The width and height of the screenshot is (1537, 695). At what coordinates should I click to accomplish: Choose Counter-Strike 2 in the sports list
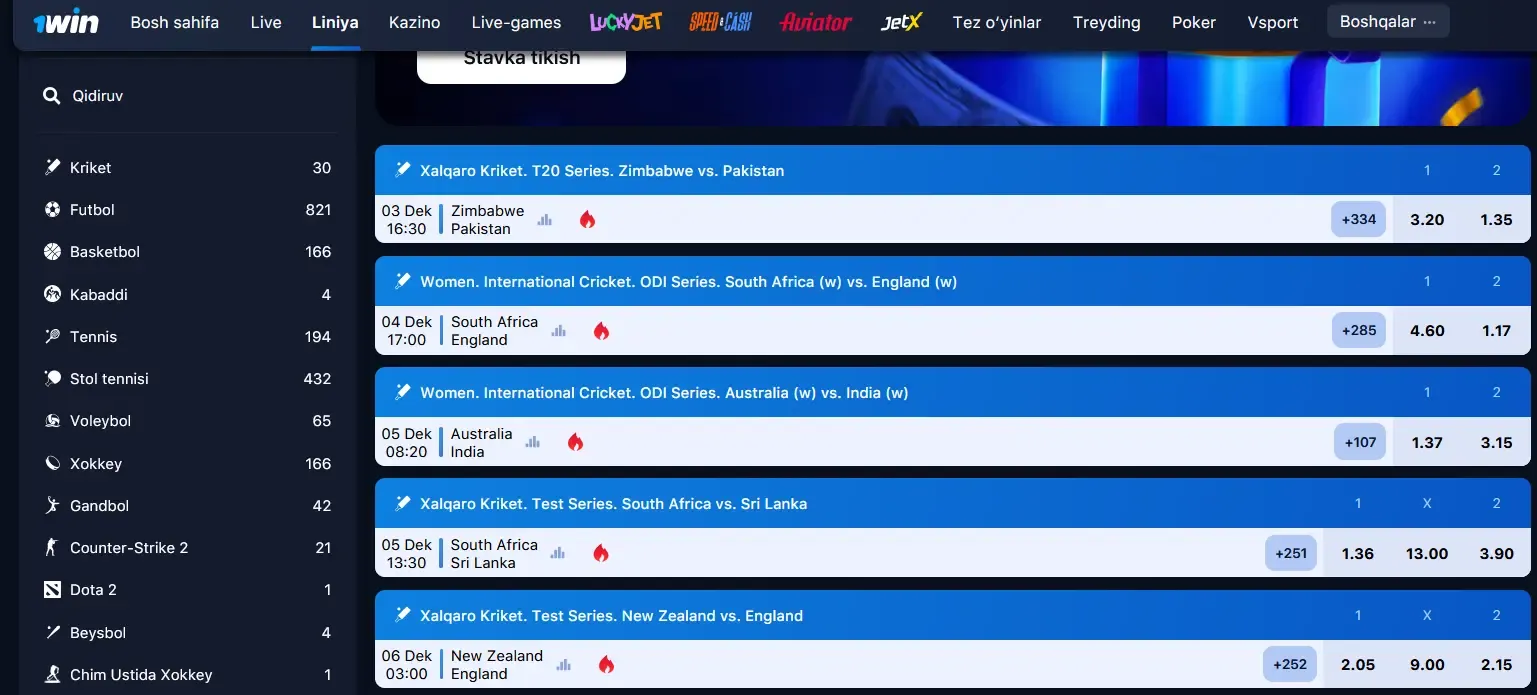click(x=128, y=548)
